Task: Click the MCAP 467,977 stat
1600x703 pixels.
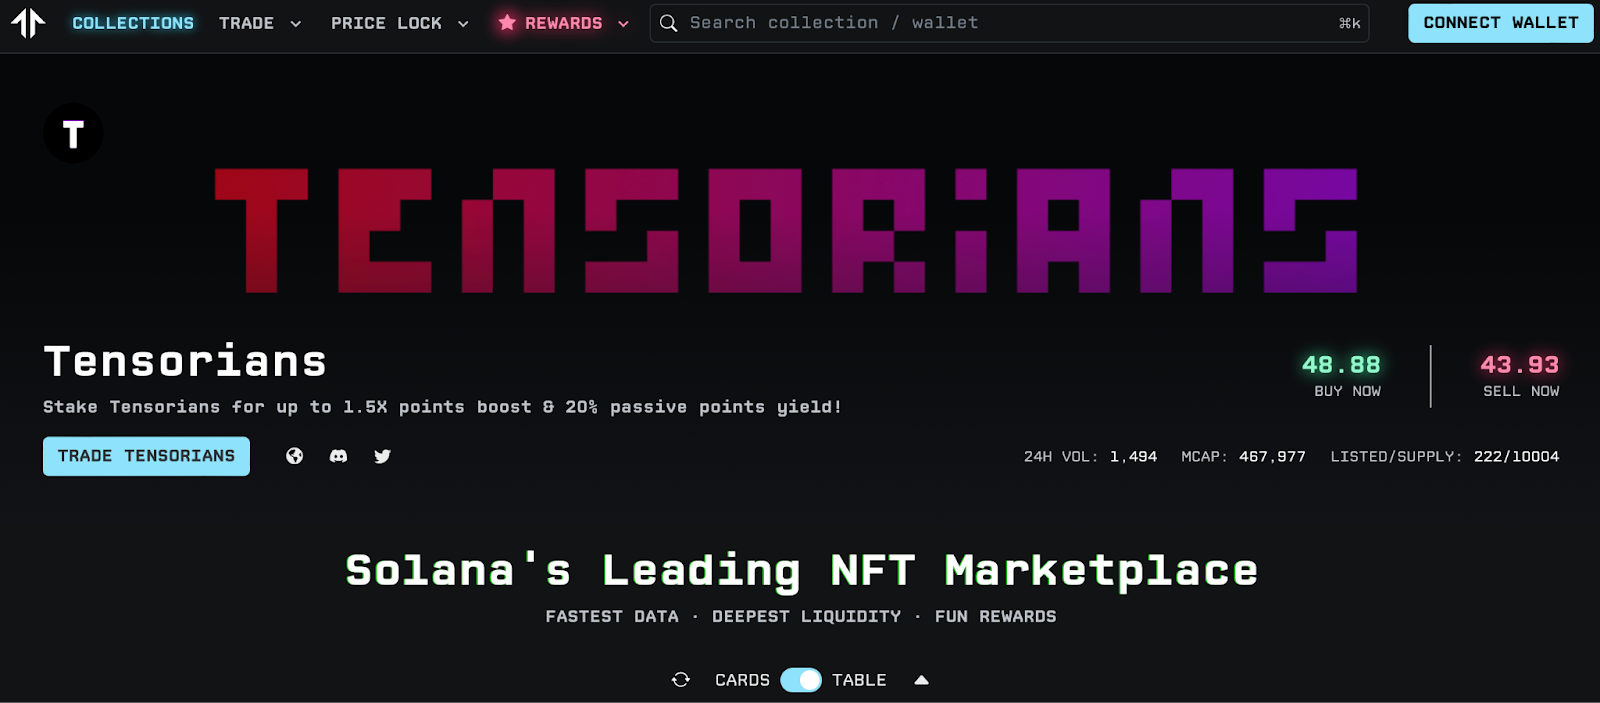Action: click(x=1243, y=456)
